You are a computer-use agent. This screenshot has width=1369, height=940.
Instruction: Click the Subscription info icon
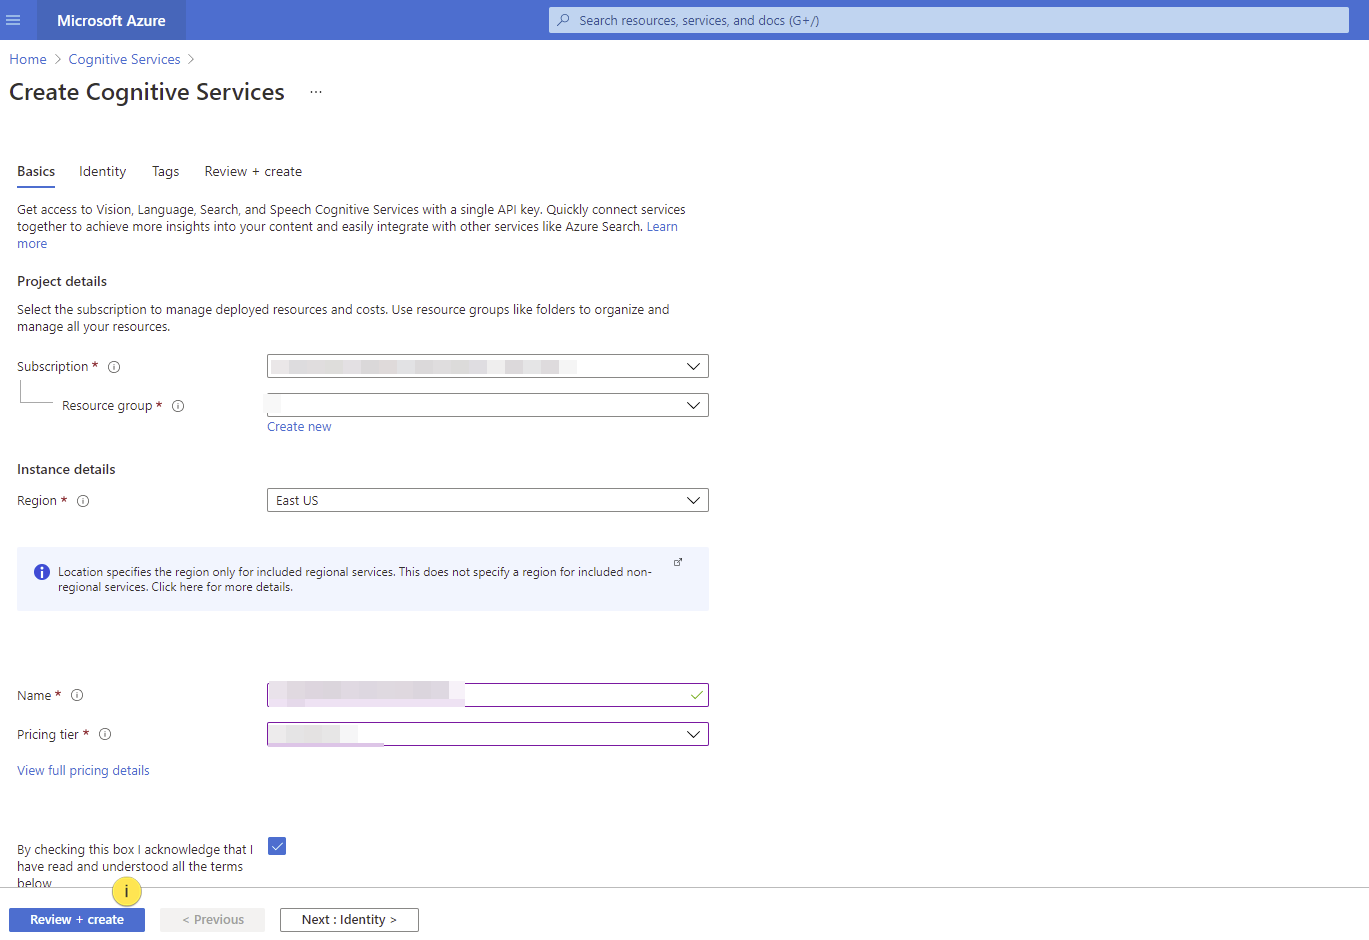[114, 367]
